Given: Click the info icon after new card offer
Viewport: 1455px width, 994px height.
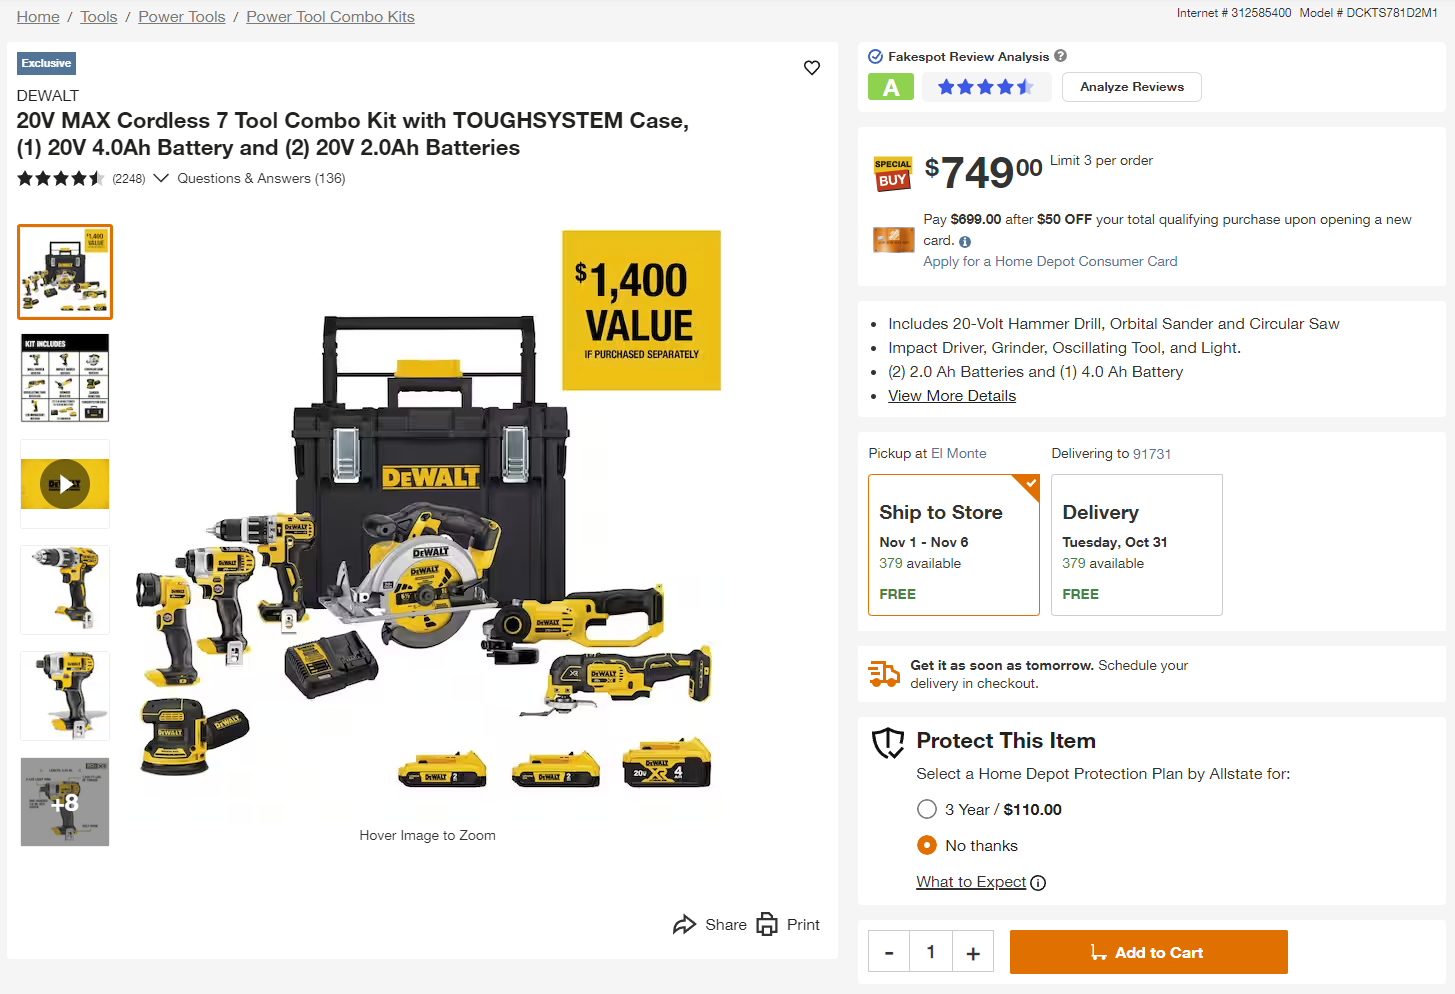Looking at the screenshot, I should pos(965,242).
